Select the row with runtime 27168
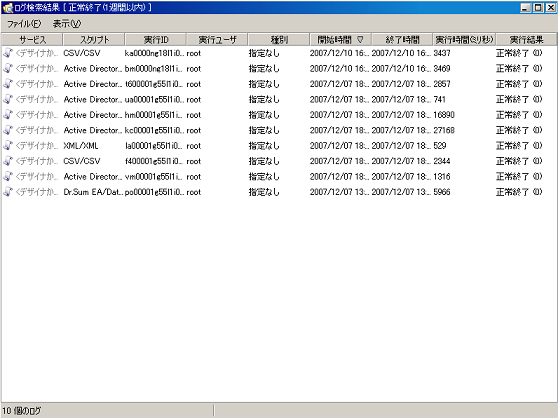 [279, 130]
